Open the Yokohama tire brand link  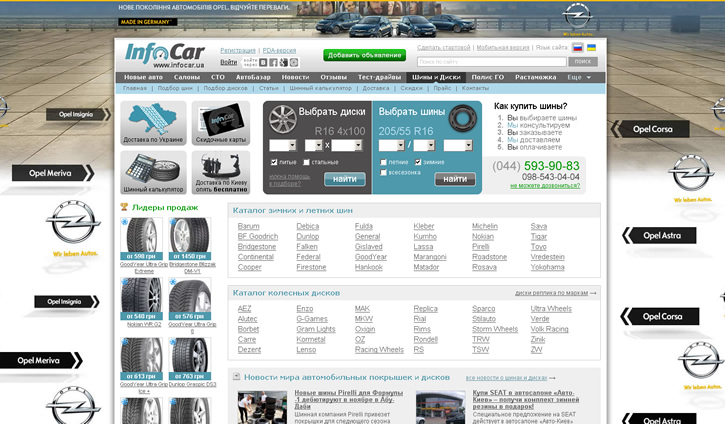(x=547, y=267)
